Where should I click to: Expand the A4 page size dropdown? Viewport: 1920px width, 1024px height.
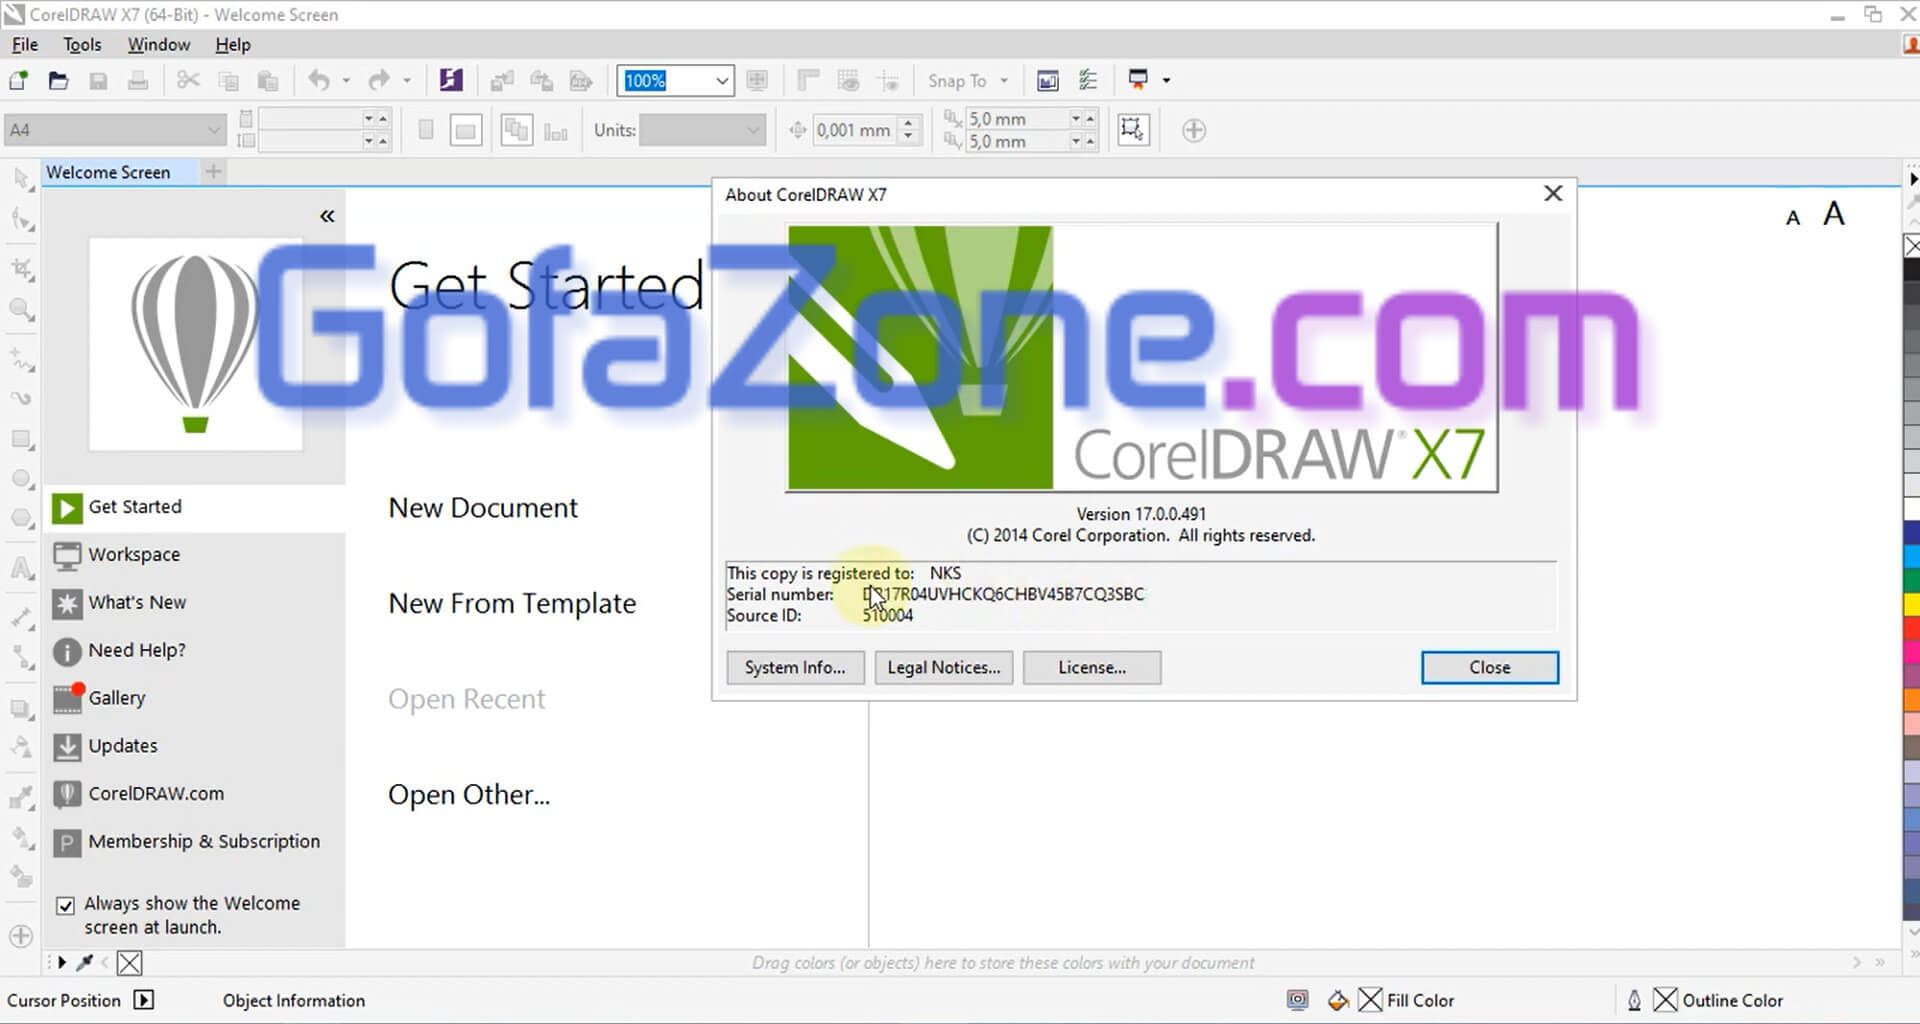pos(213,130)
